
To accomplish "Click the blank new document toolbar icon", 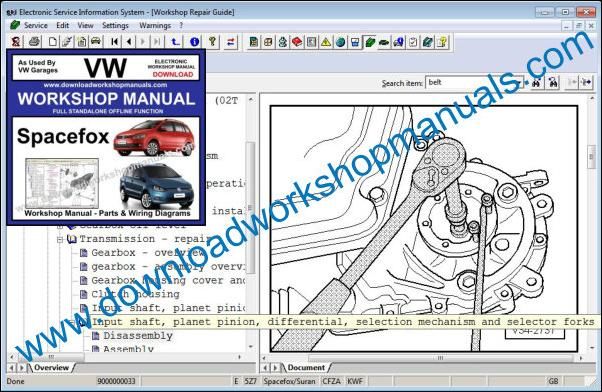I will pyautogui.click(x=53, y=41).
